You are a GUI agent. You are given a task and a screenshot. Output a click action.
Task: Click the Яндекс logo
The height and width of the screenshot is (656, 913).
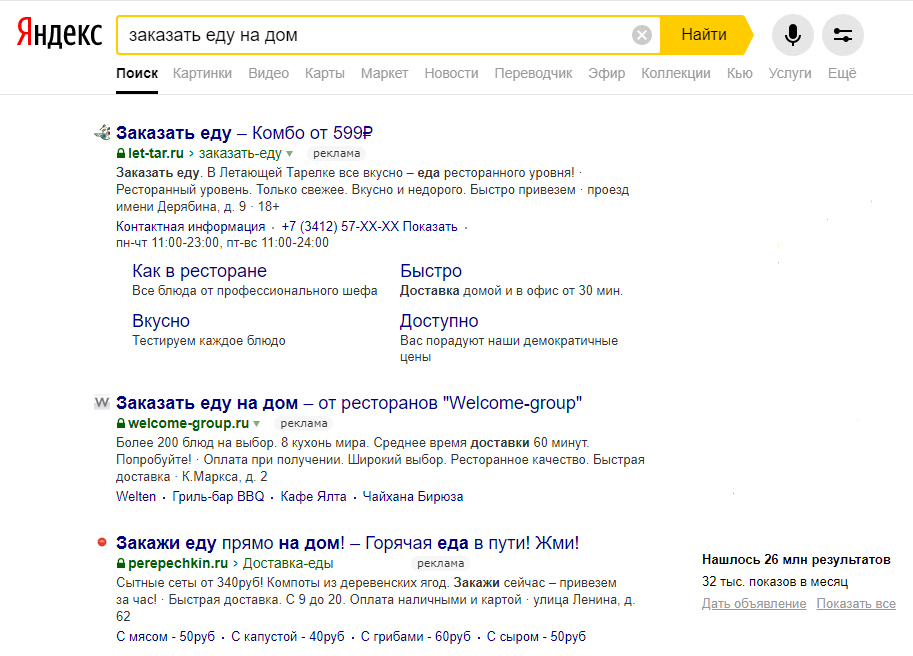[x=59, y=33]
